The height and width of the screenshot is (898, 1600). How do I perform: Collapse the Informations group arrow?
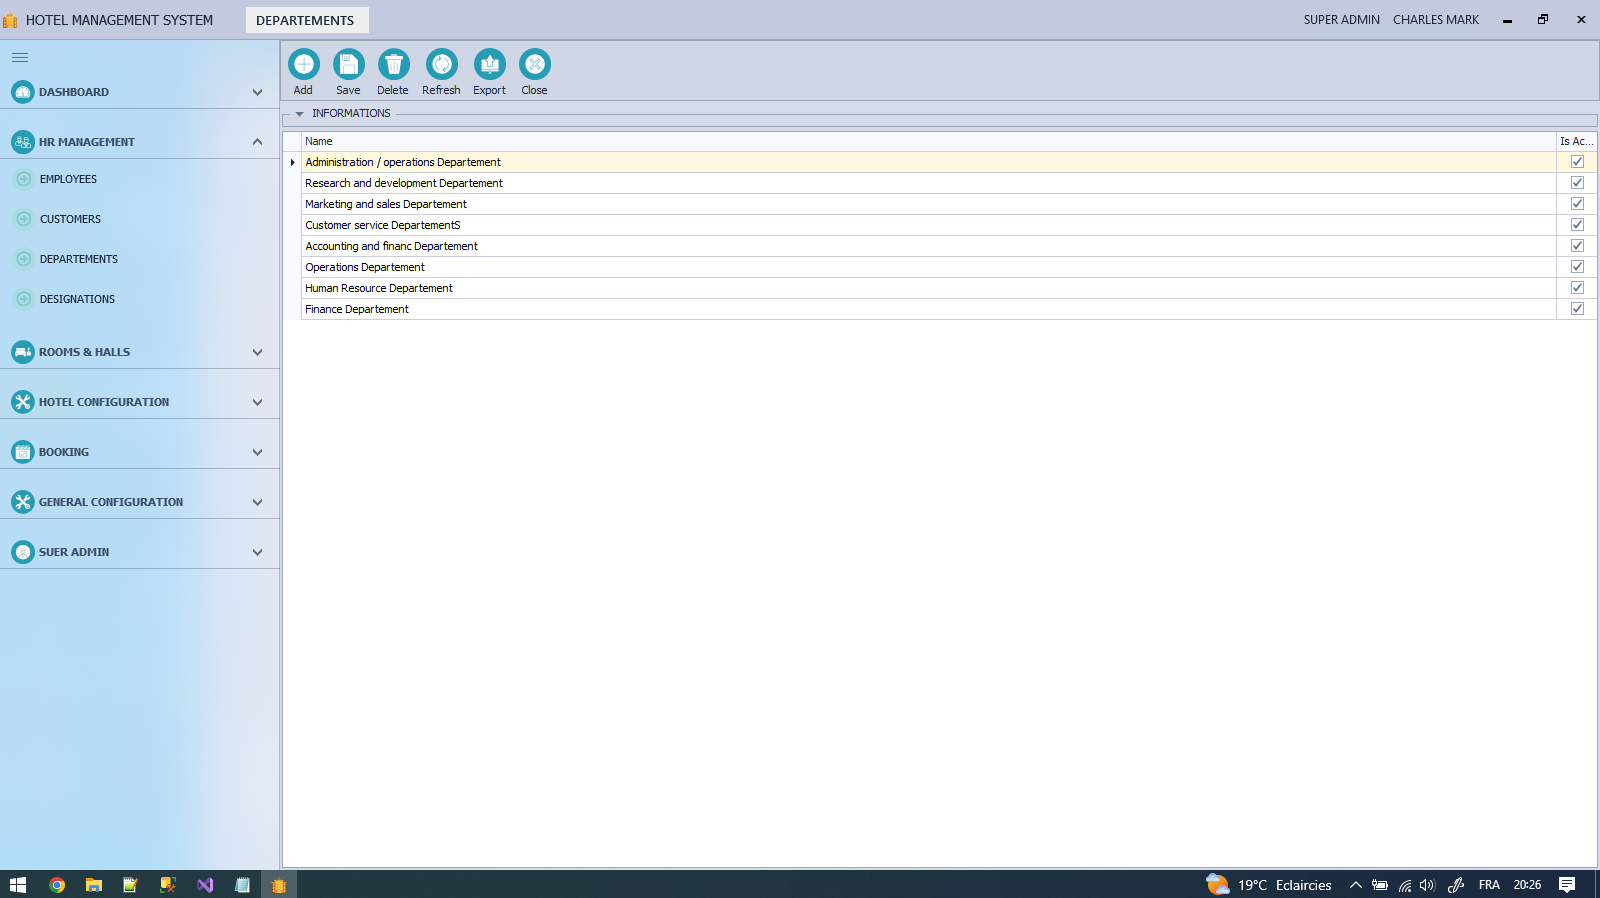(x=299, y=114)
